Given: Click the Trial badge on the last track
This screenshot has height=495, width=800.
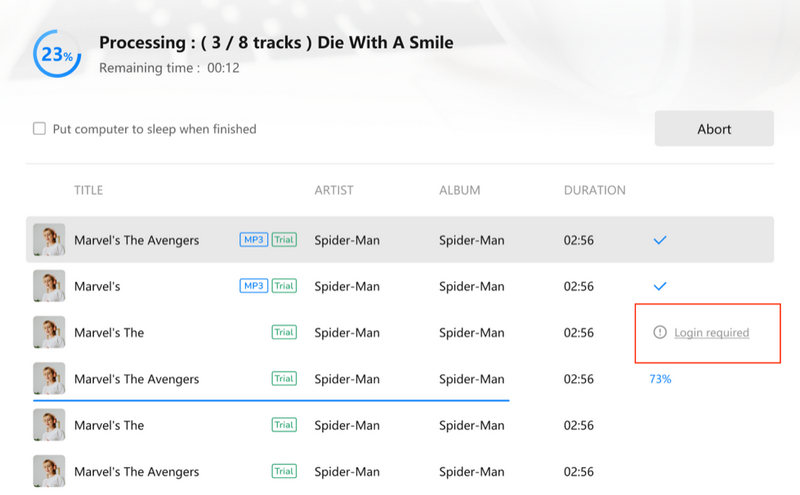Looking at the screenshot, I should (284, 472).
